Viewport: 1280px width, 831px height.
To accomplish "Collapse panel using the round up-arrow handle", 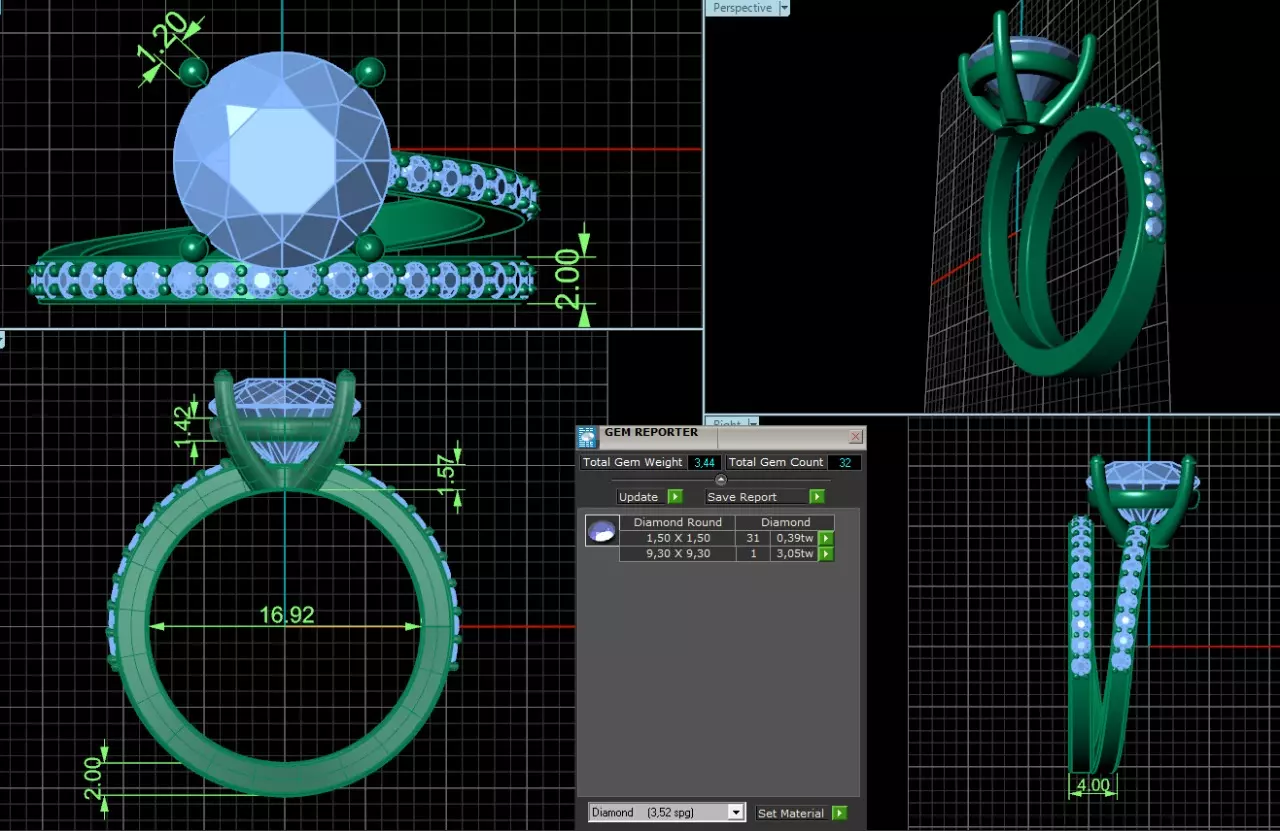I will pyautogui.click(x=721, y=480).
